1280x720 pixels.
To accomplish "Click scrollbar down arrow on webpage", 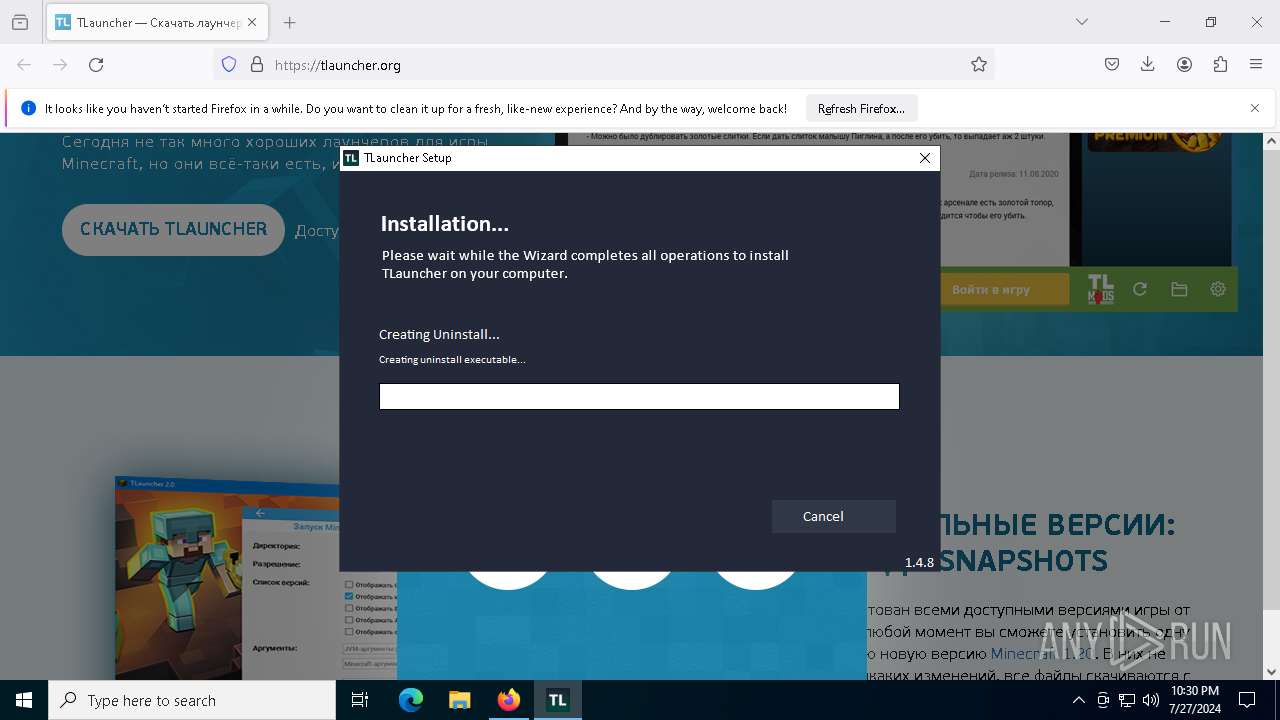I will tap(1271, 671).
